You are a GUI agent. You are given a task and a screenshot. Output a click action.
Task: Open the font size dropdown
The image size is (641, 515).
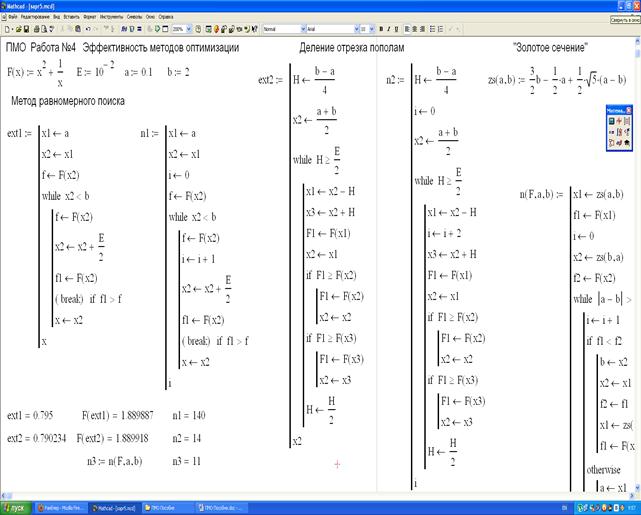pos(372,29)
